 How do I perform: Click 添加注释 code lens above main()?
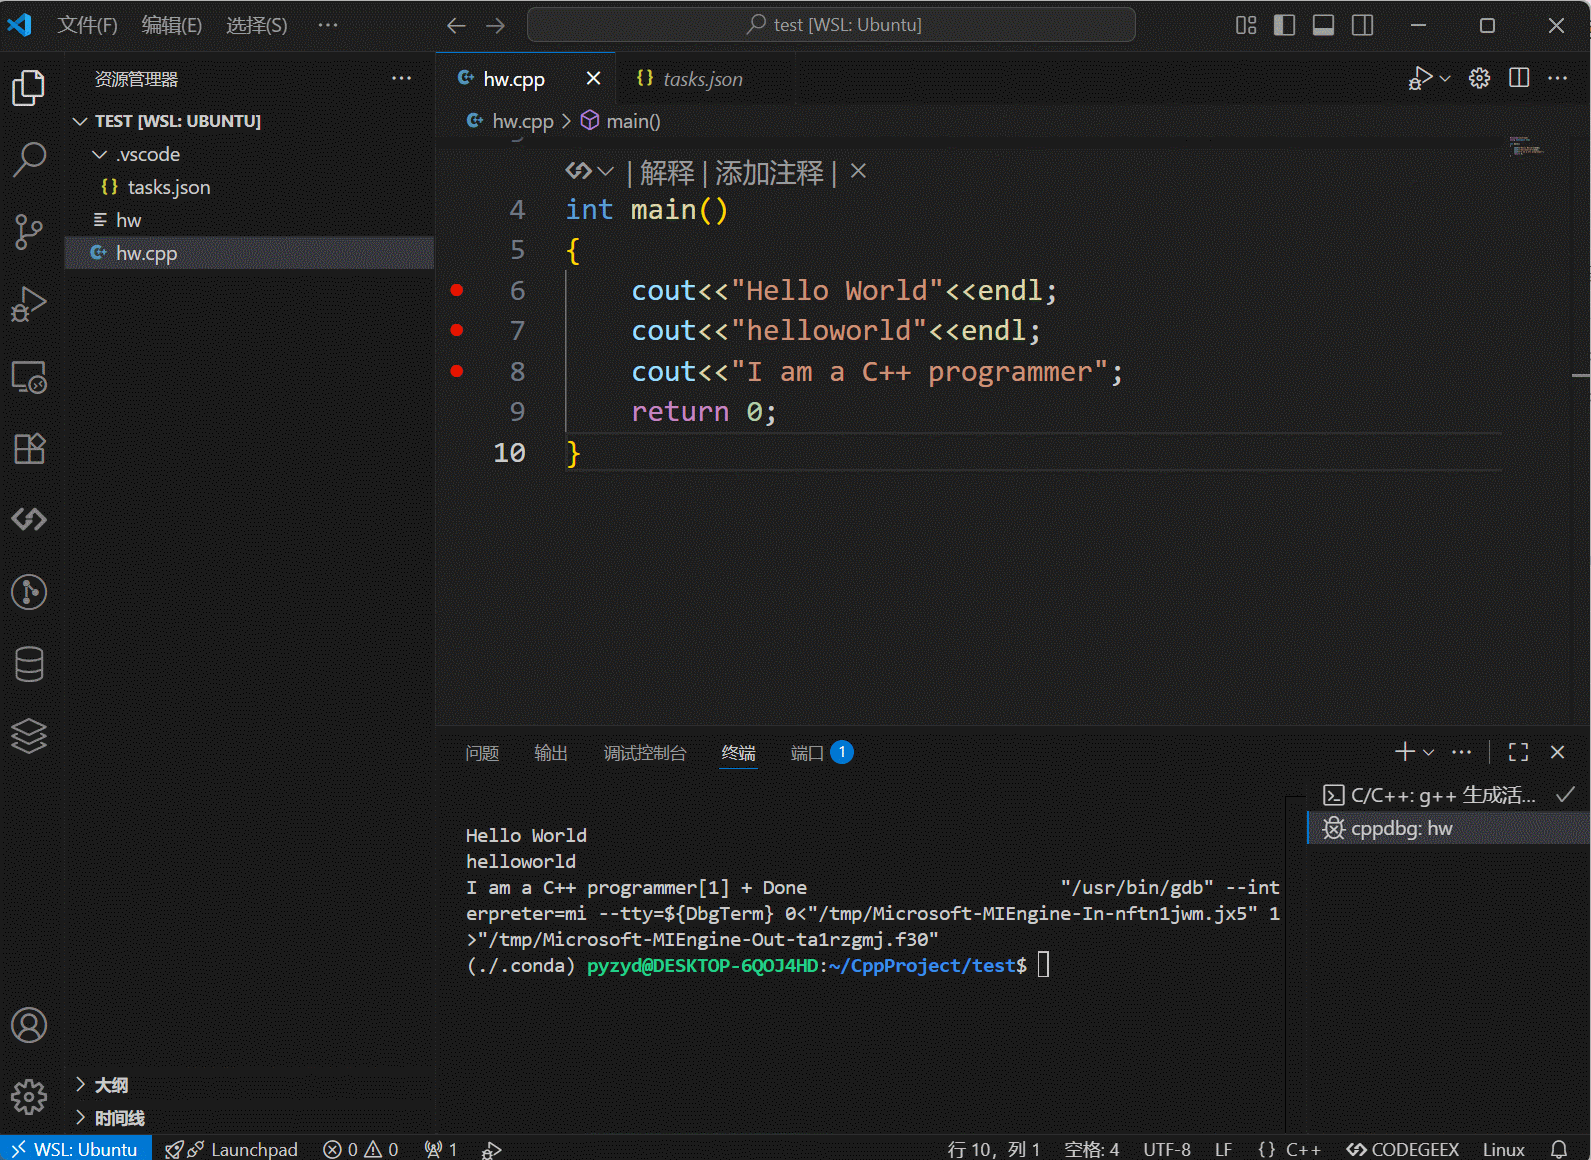(x=769, y=173)
